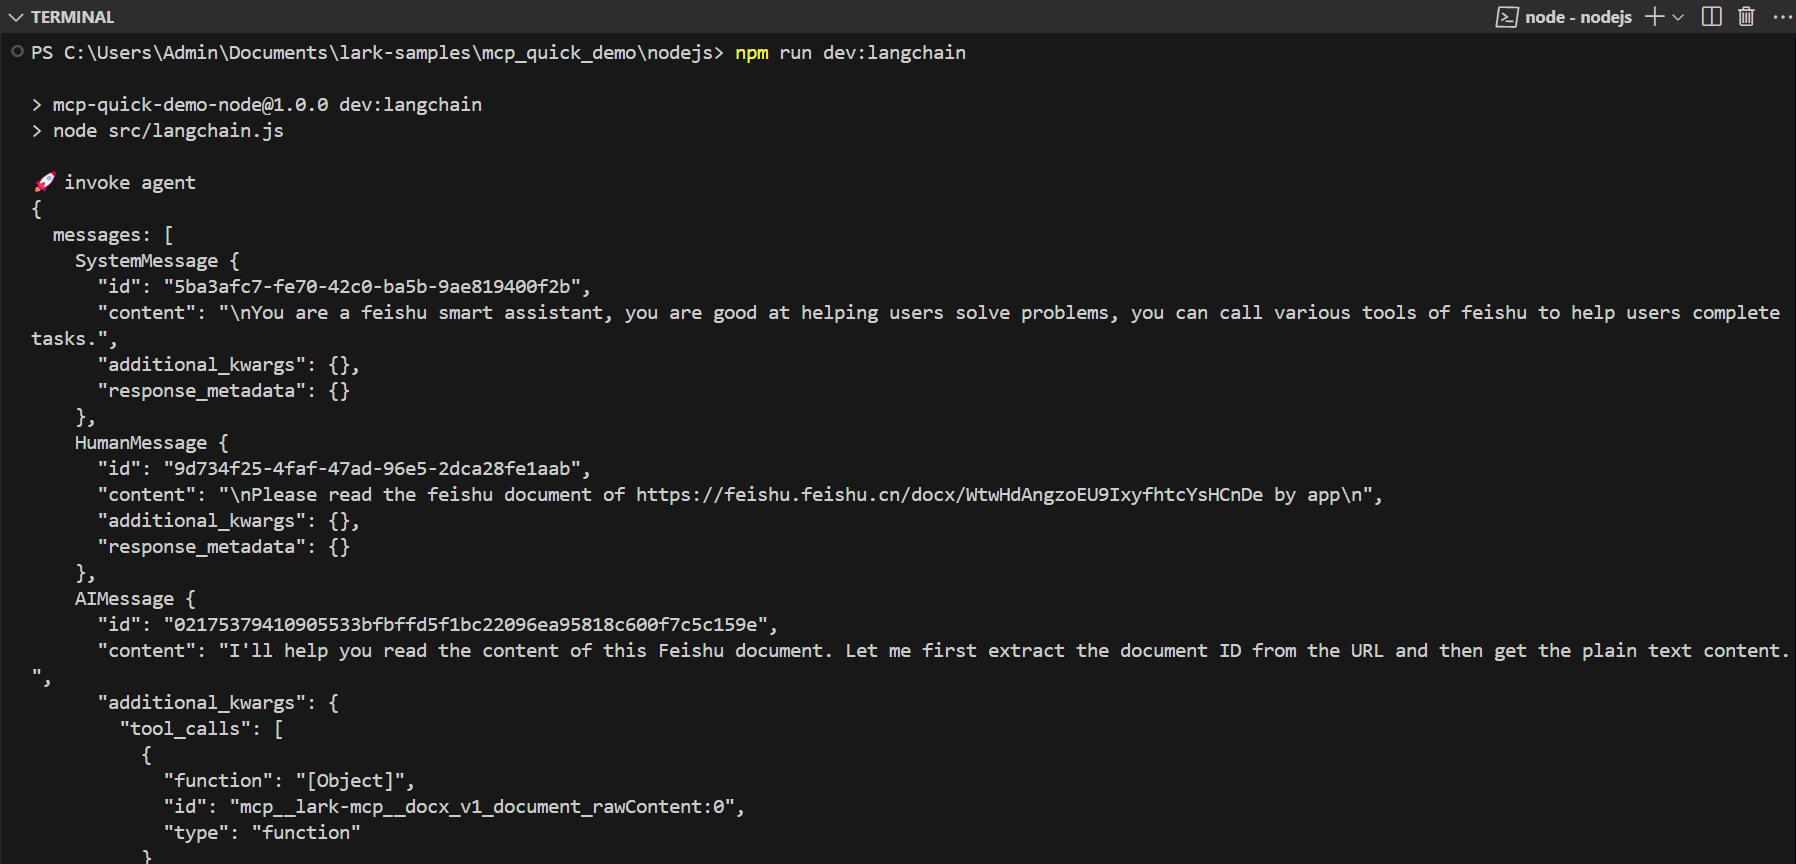Screen dimensions: 1796x864
Task: Click the rocket emoji before 'invoke agent'
Action: click(45, 183)
